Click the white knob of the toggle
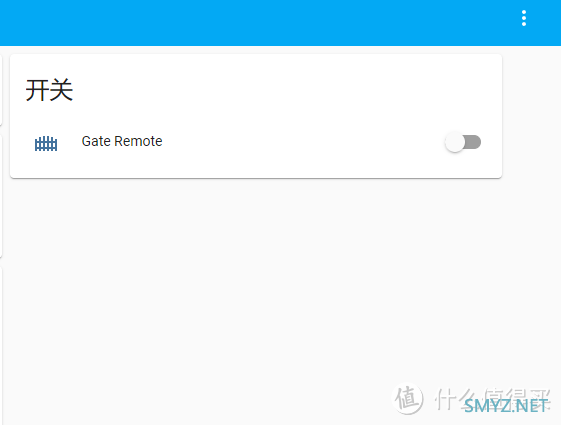 point(455,142)
